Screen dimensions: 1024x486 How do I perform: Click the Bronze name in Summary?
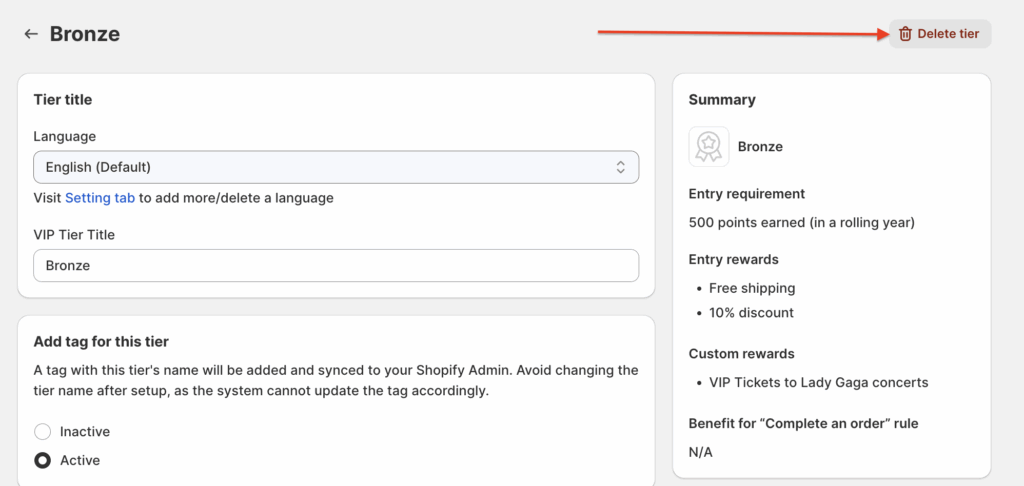[760, 147]
